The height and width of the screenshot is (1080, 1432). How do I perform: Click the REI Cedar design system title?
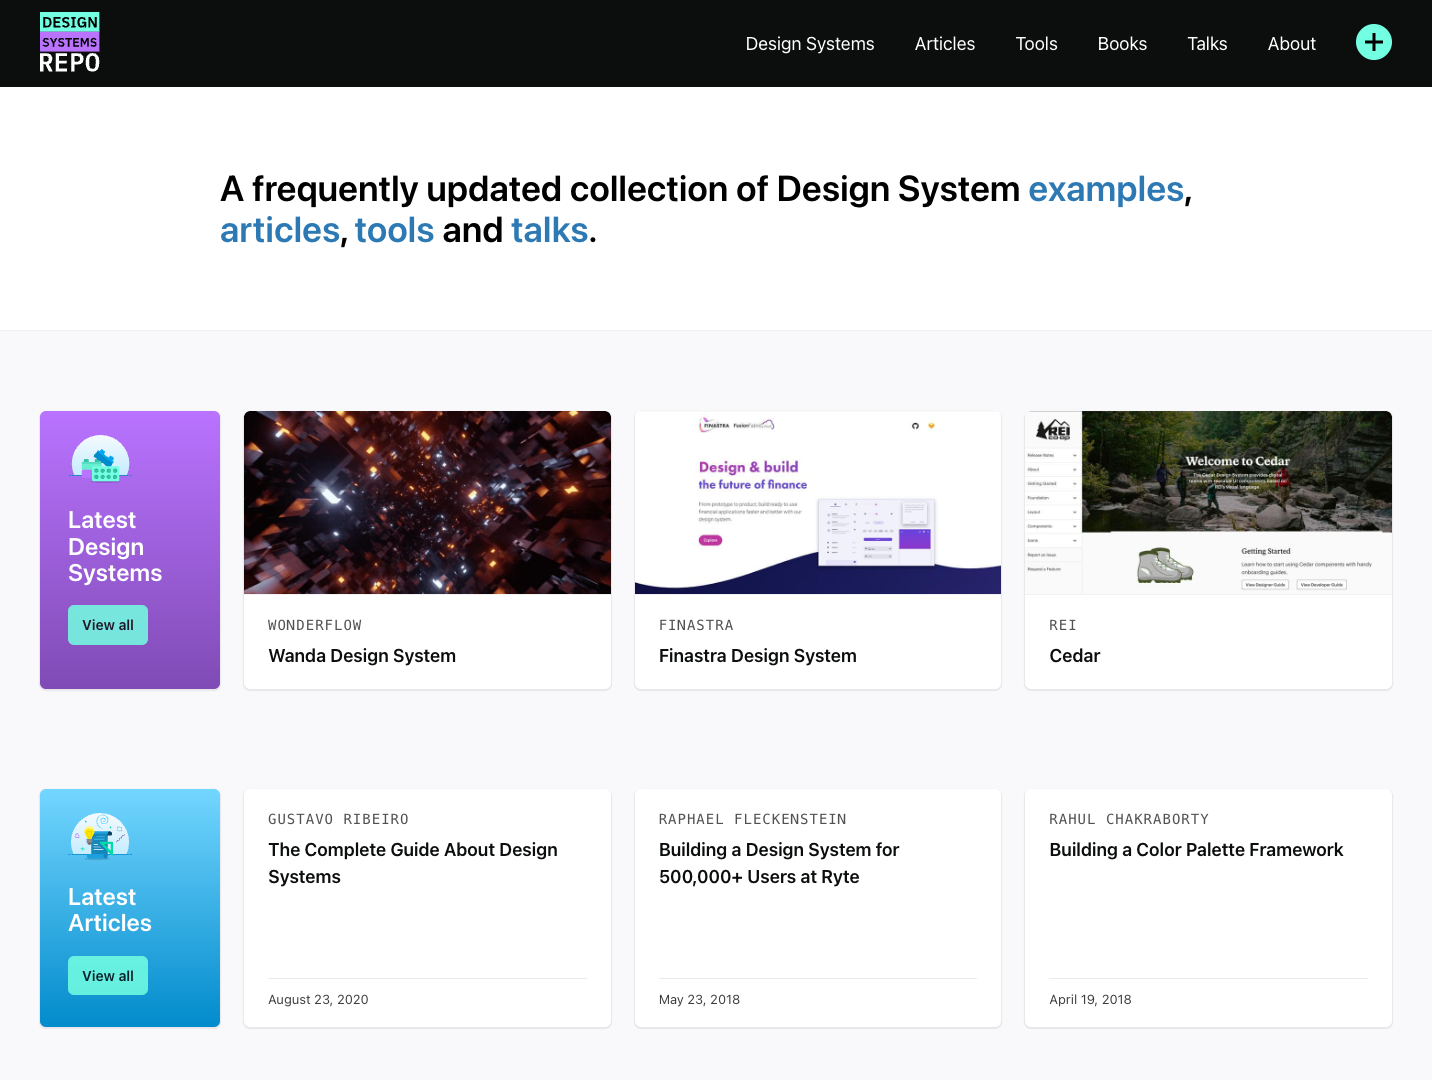pos(1074,655)
